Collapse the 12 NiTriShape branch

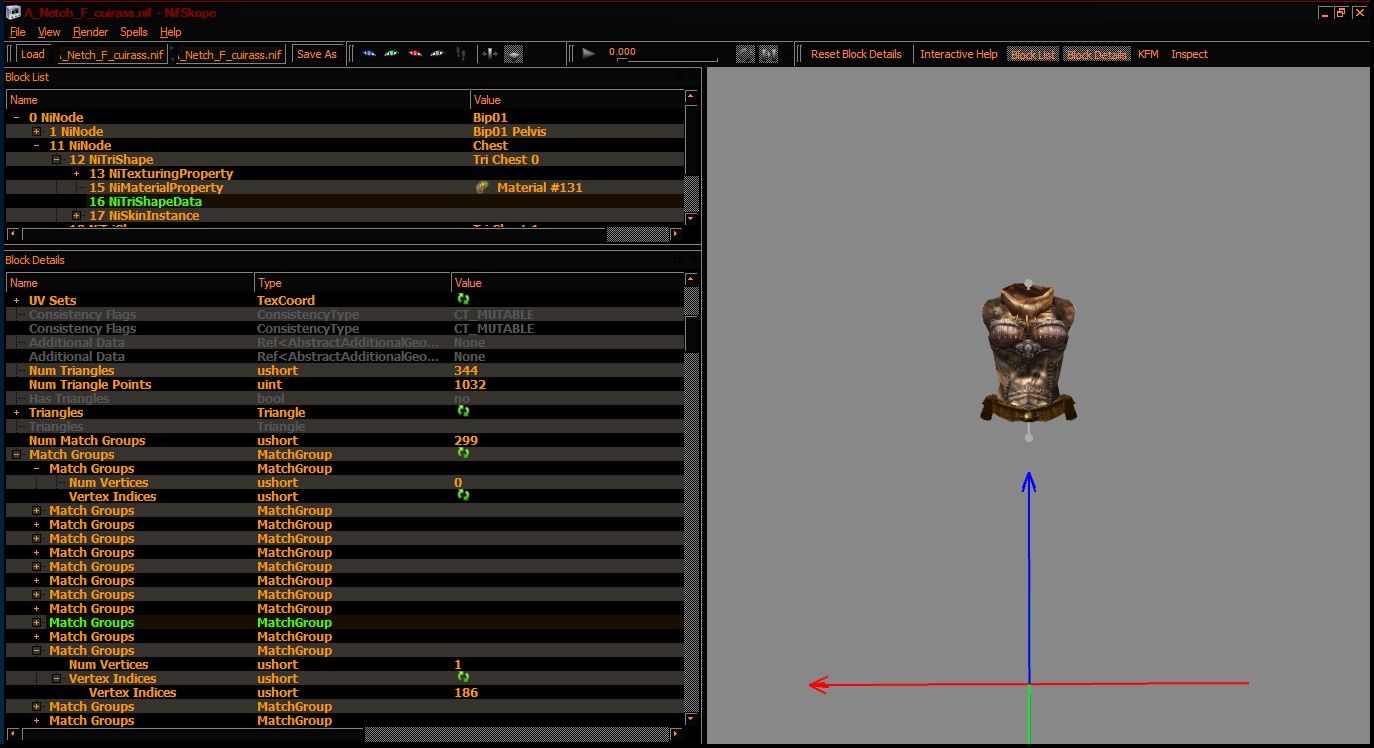click(57, 160)
